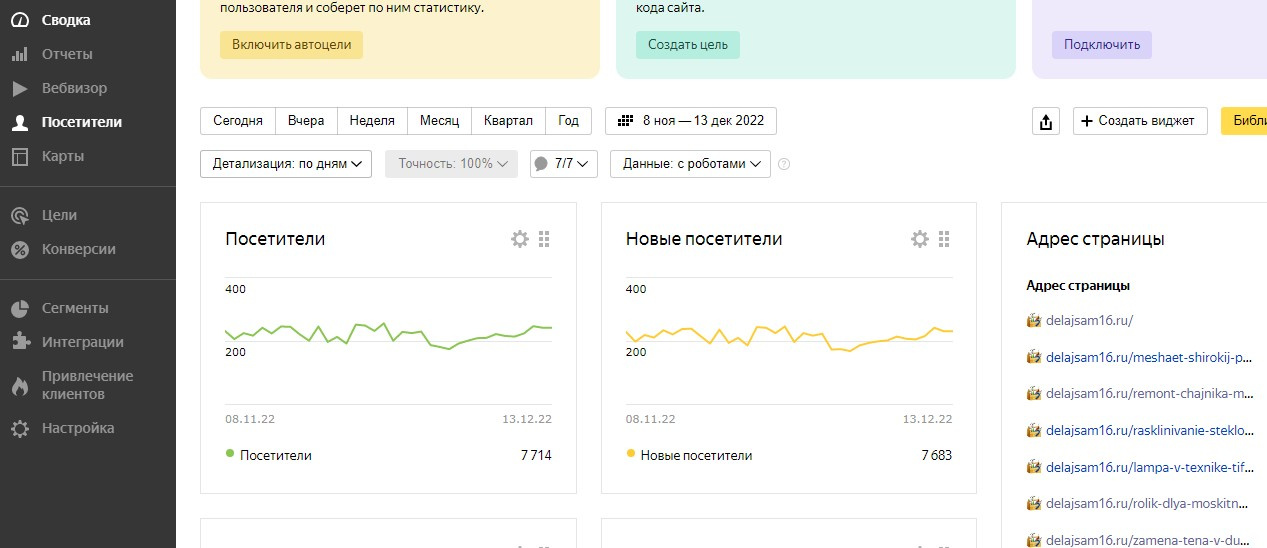Expand Данные: с роботами dropdown
This screenshot has width=1267, height=548.
pos(690,164)
